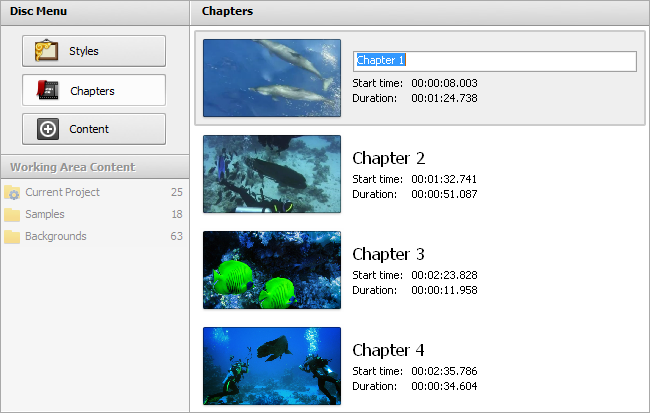Screen dimensions: 650x413
Task: Click the Chapter 4 title text
Action: pyautogui.click(x=388, y=350)
